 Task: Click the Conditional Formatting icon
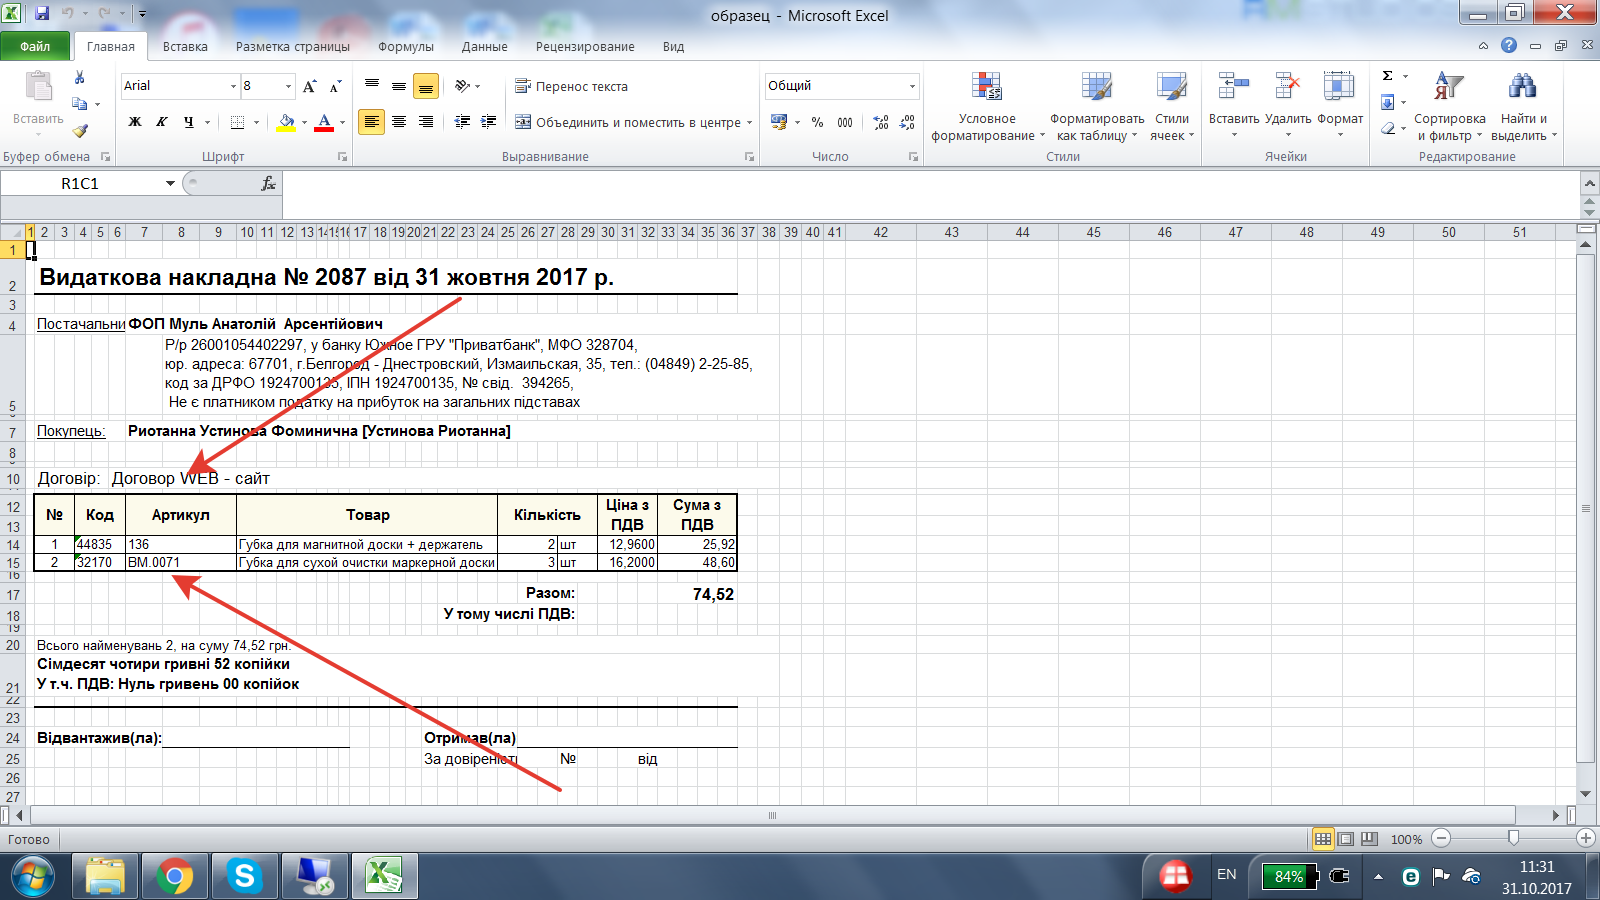tap(986, 88)
